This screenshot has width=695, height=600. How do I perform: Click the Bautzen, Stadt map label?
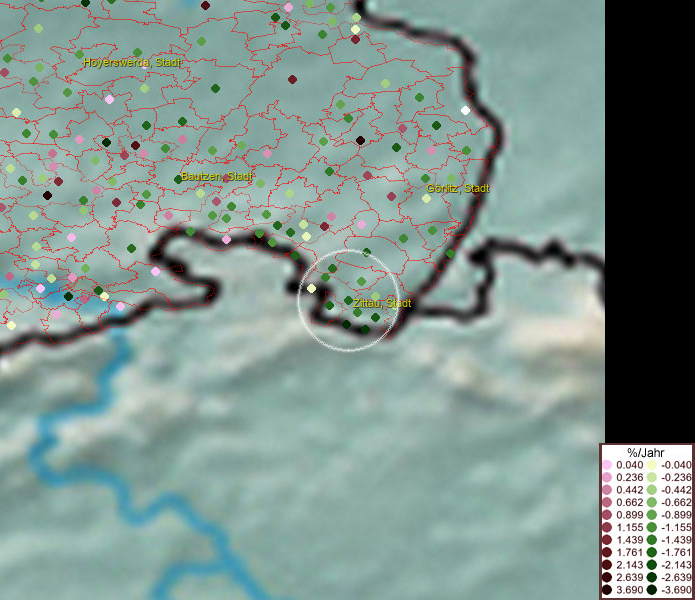point(216,177)
